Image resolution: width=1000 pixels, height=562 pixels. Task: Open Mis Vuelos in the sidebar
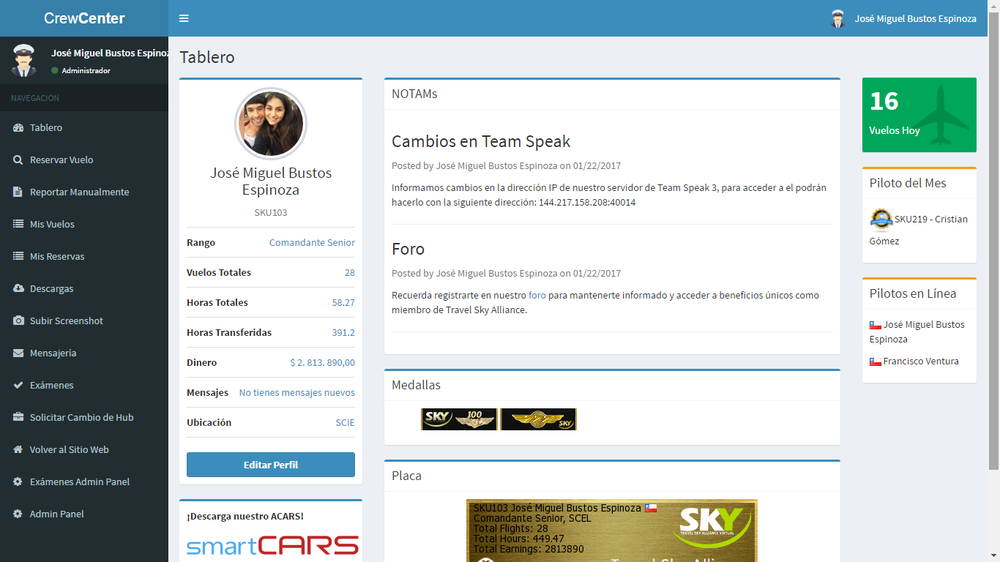tap(52, 224)
